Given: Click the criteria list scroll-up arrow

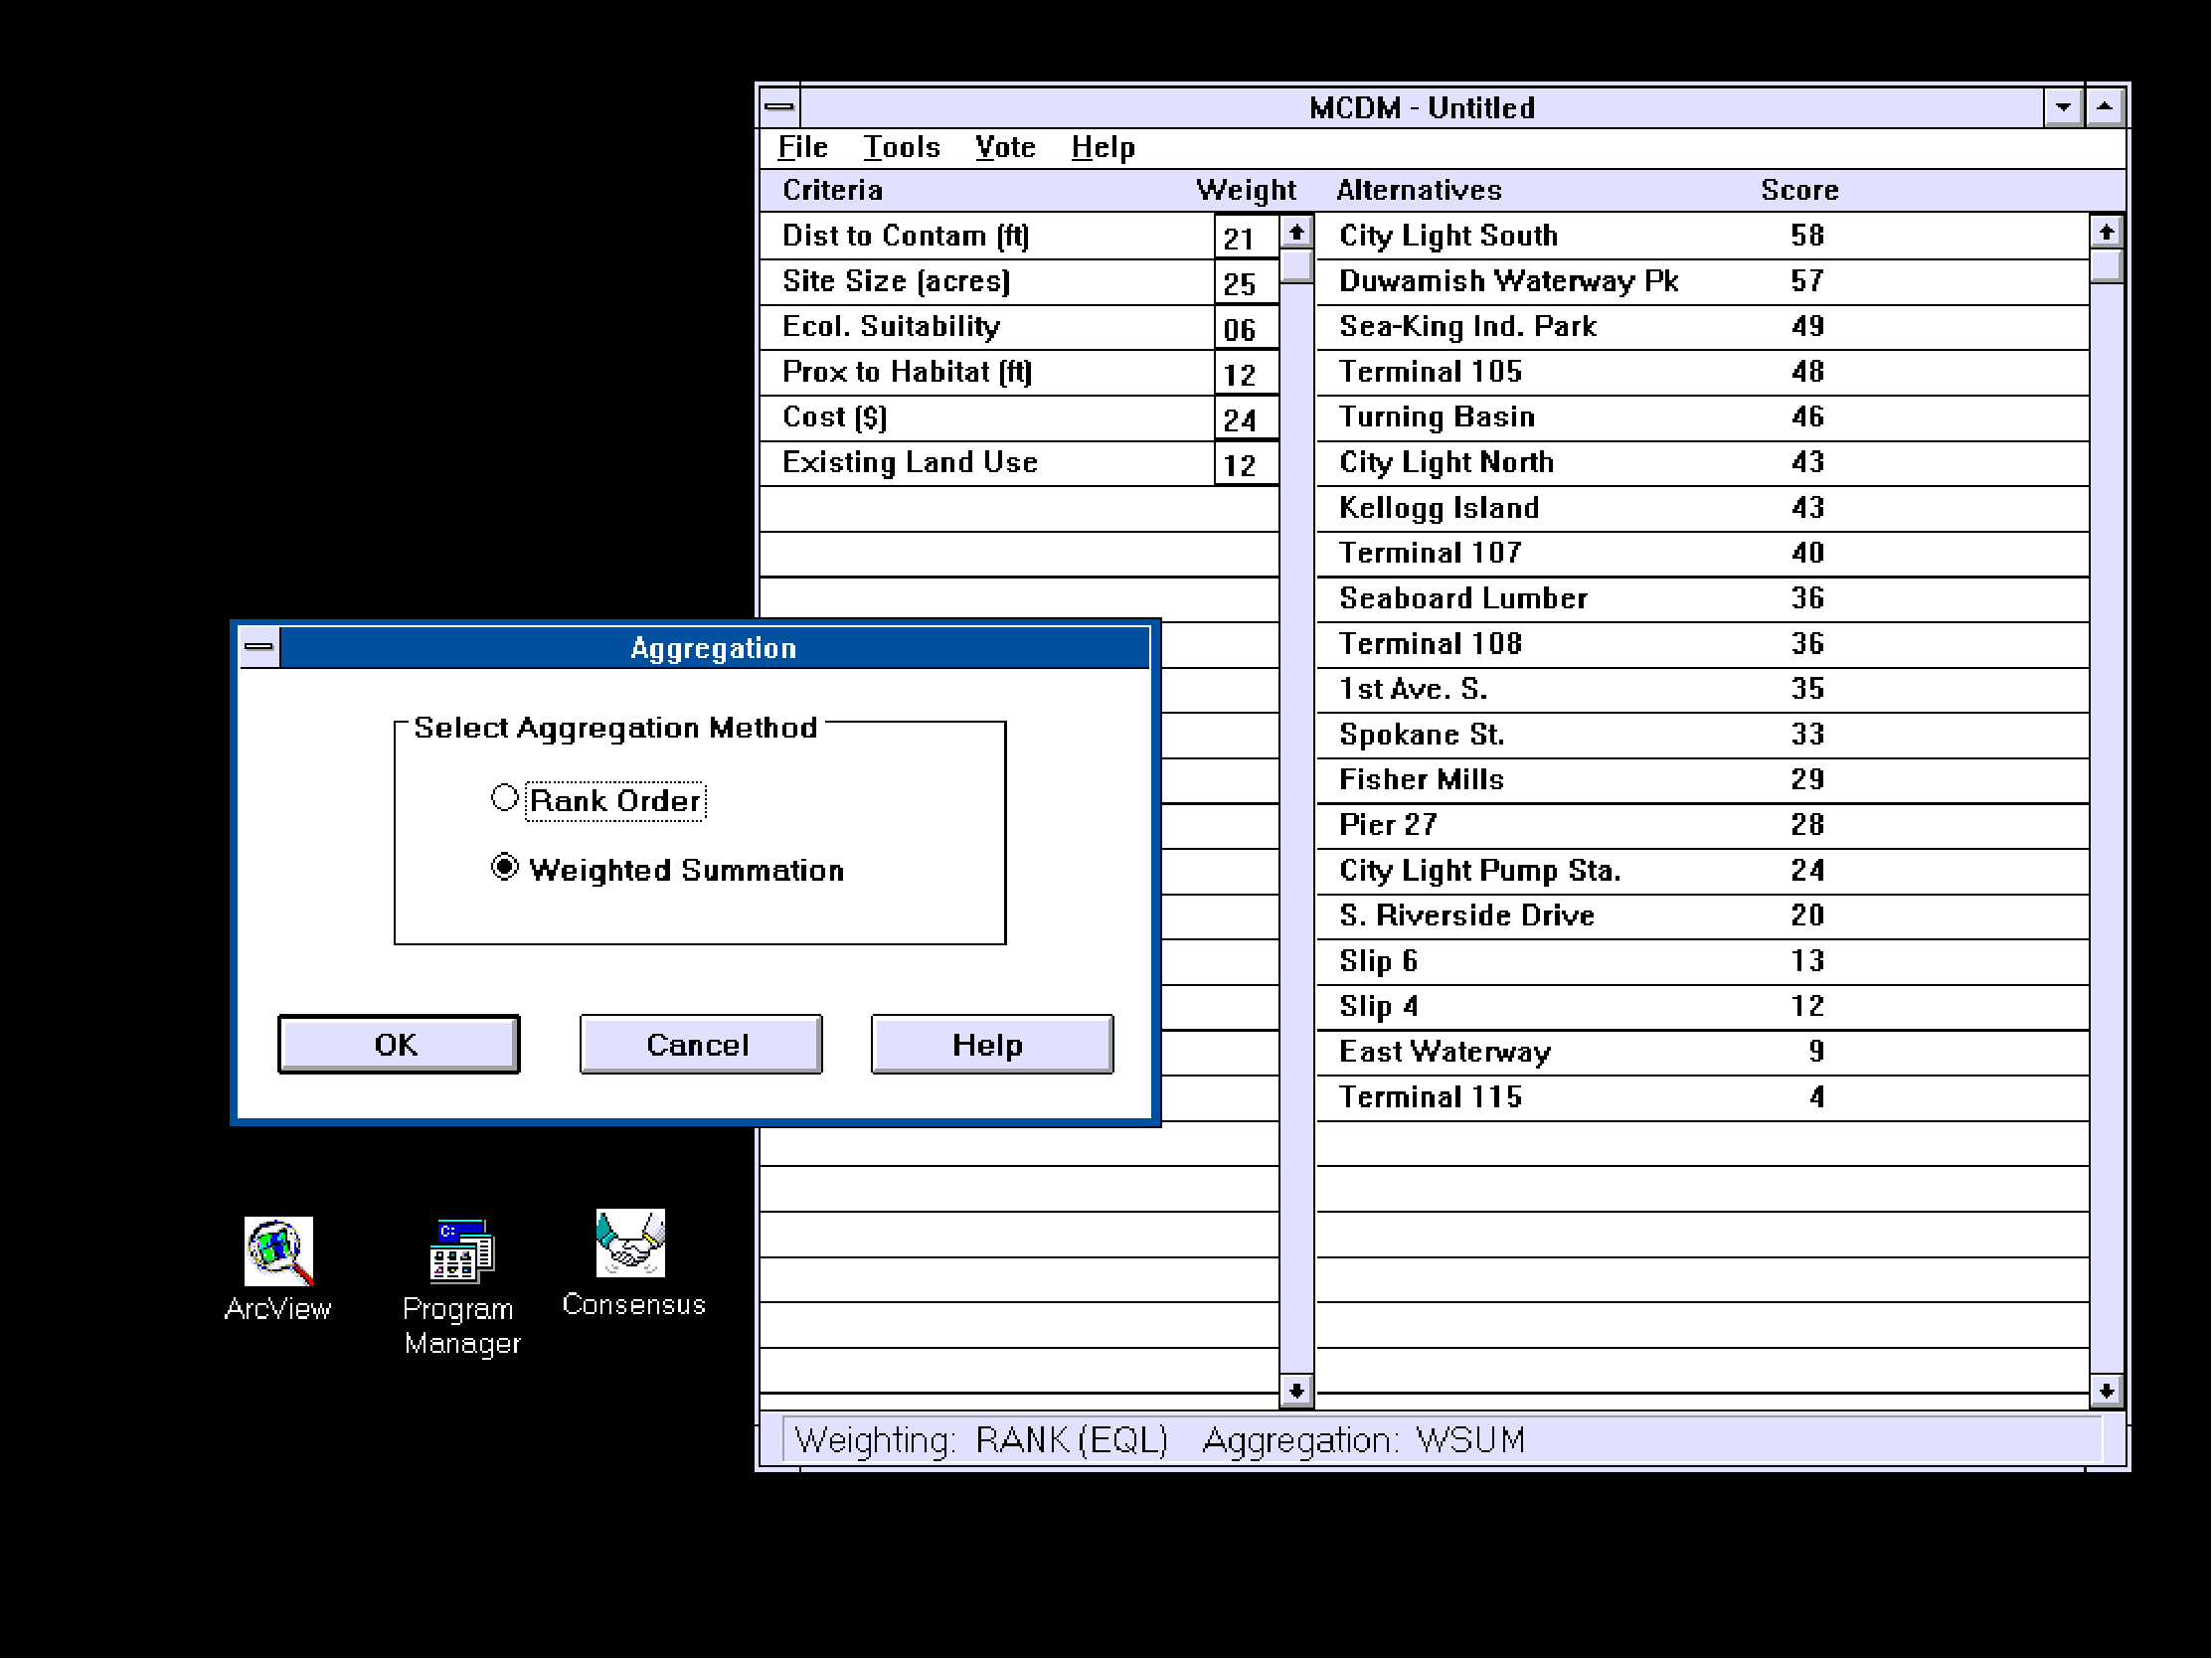Looking at the screenshot, I should point(1296,233).
